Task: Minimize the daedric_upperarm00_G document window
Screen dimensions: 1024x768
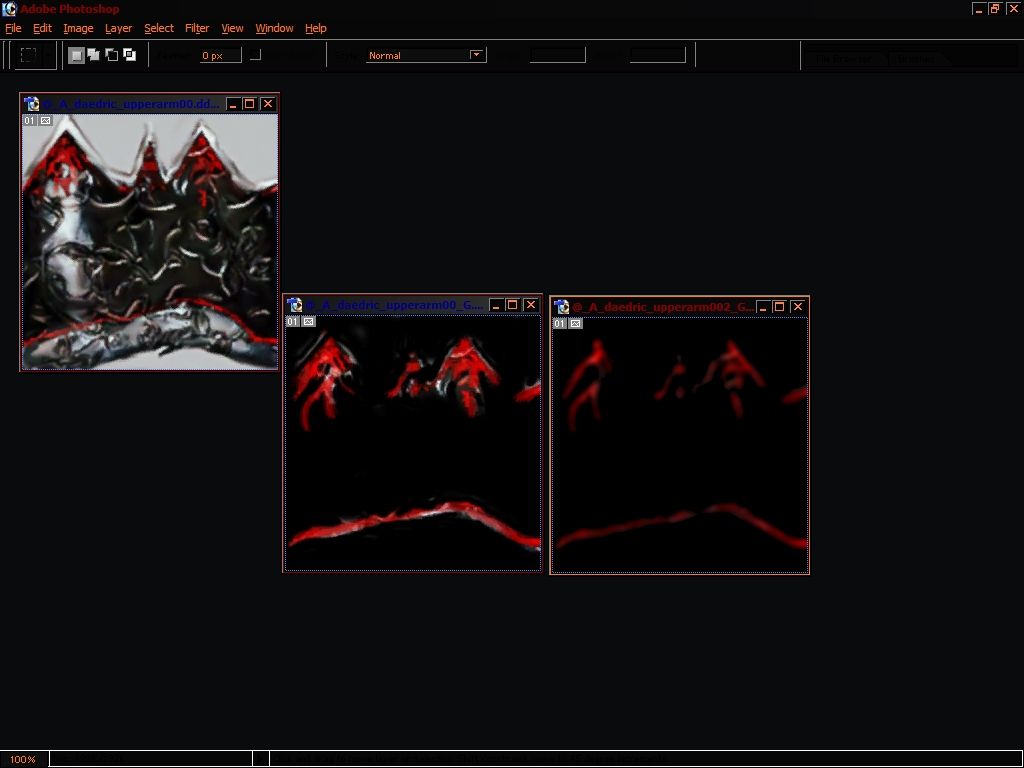Action: [496, 305]
